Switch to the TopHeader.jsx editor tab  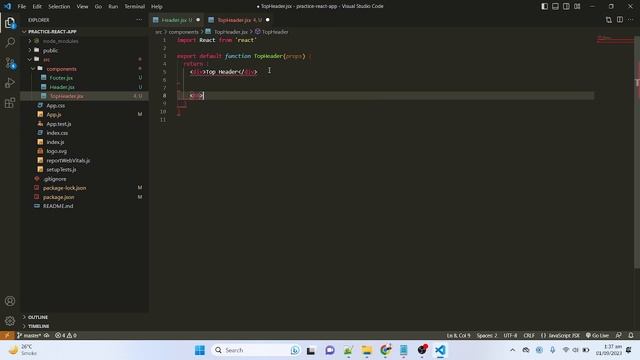point(239,20)
